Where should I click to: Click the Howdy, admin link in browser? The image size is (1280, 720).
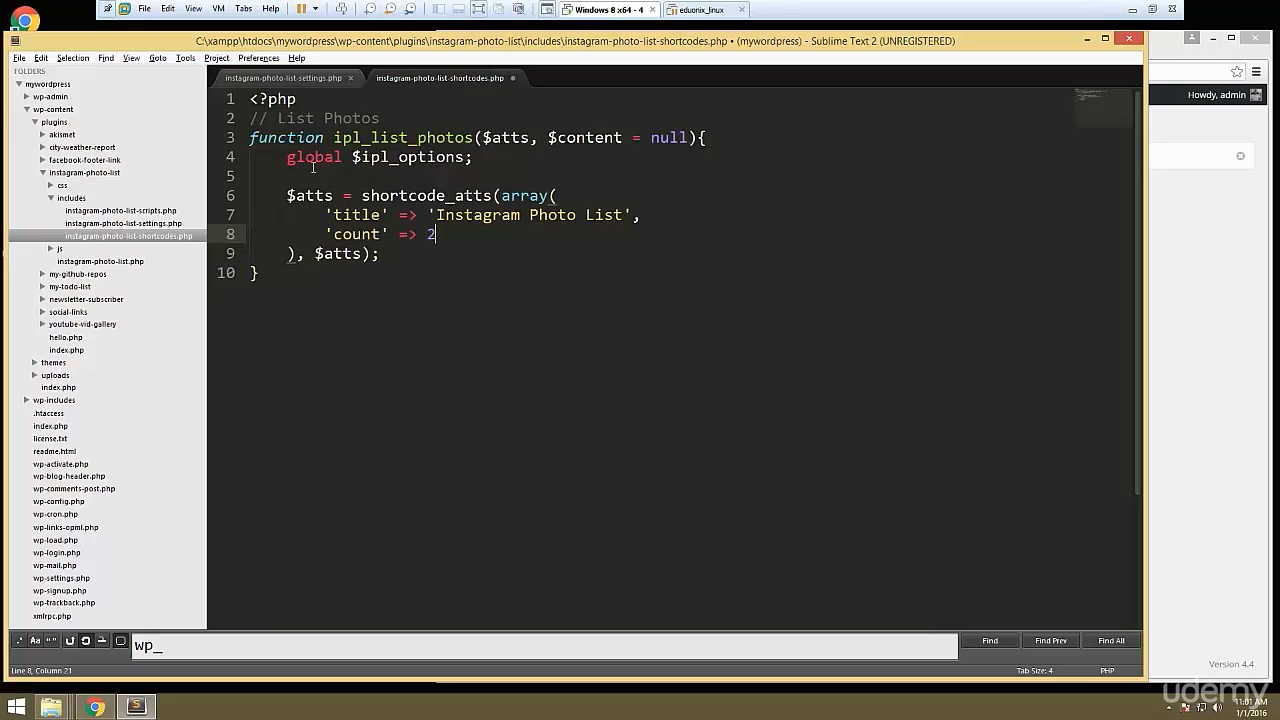pos(1216,95)
